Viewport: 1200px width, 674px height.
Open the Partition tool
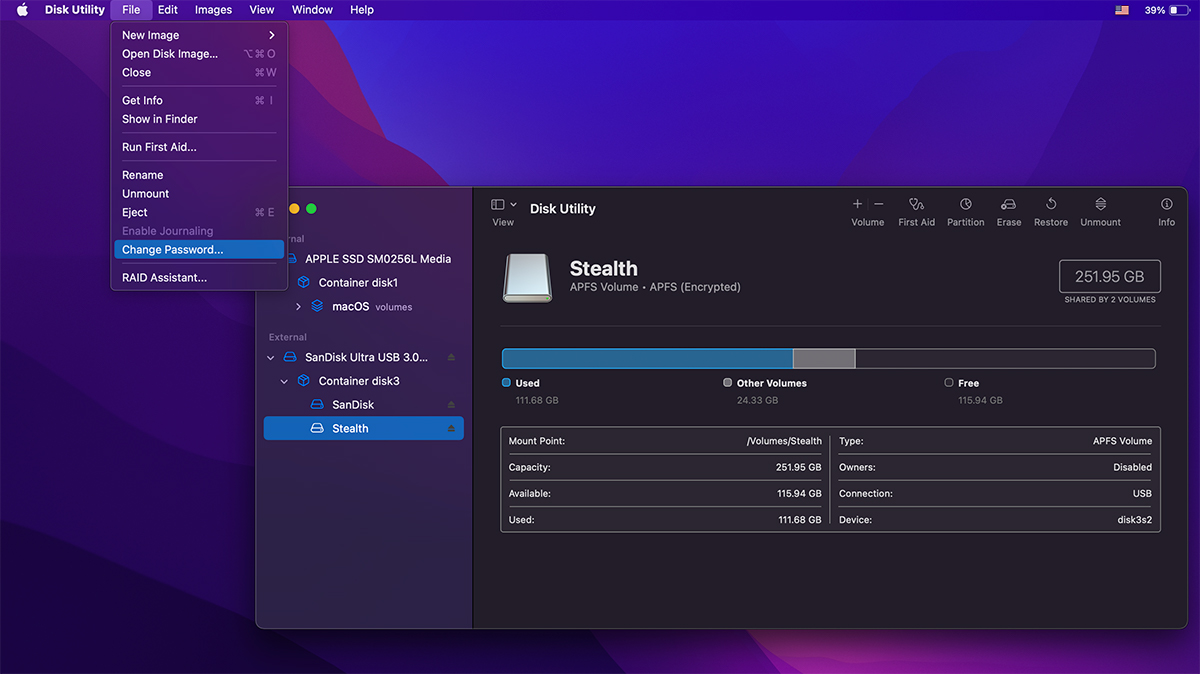[965, 205]
